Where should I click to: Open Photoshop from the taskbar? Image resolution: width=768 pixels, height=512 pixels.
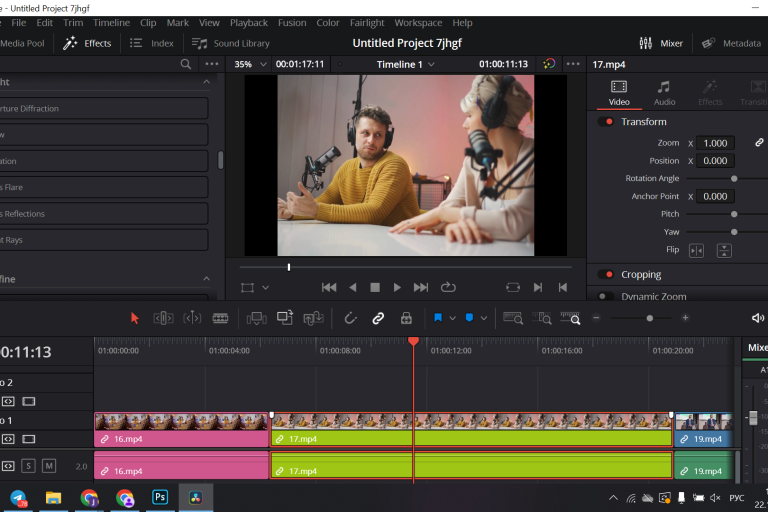coord(159,497)
